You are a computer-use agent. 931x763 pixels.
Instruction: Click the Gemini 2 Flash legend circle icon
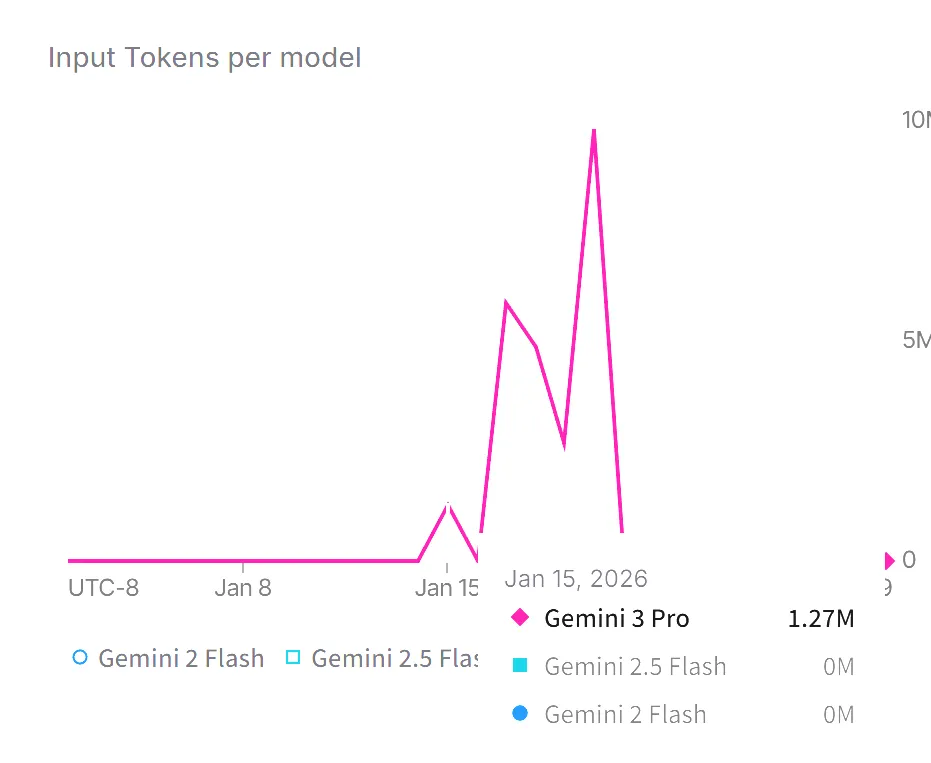(81, 658)
